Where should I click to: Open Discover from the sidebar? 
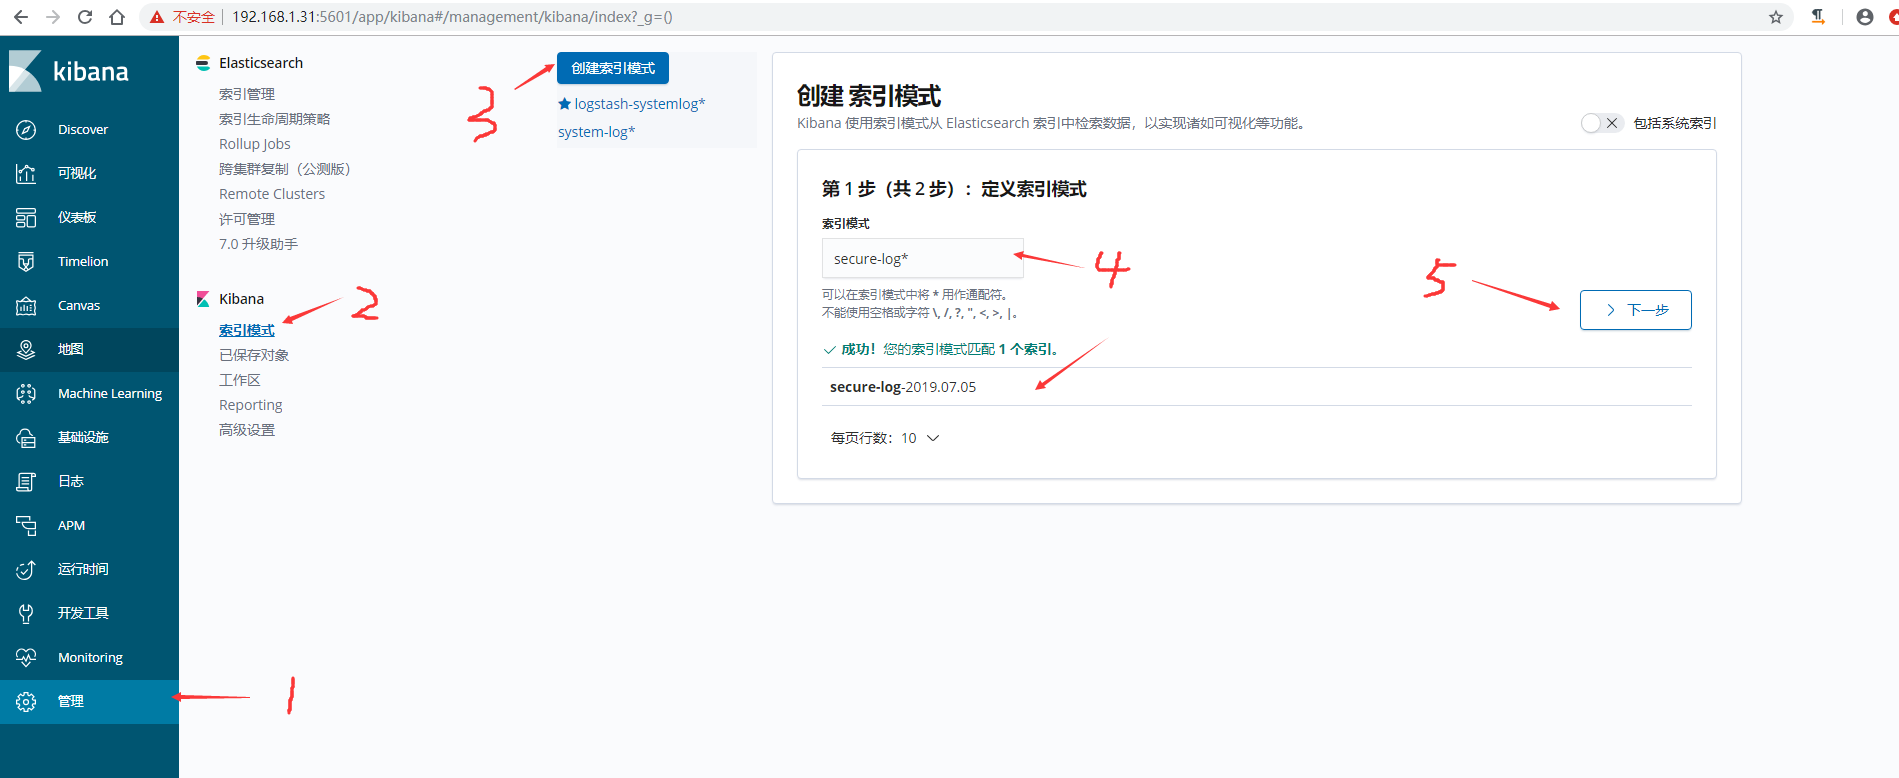pyautogui.click(x=83, y=130)
